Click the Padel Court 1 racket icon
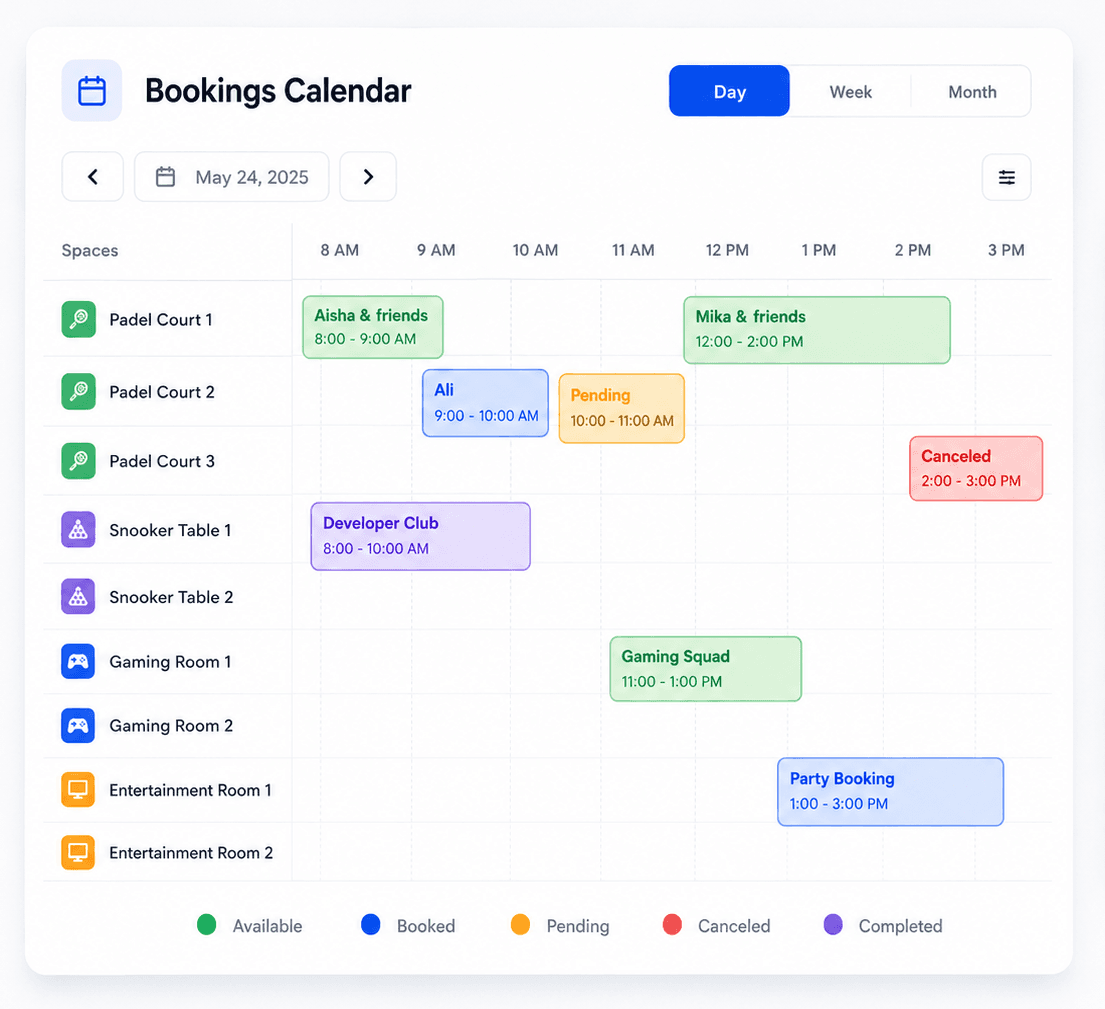 [78, 319]
